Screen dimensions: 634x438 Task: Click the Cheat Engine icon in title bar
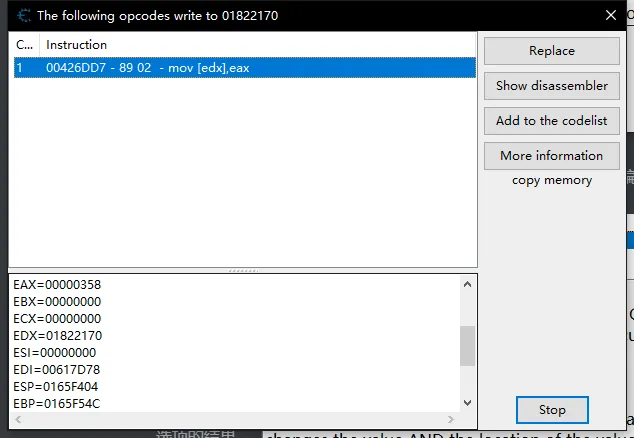tap(21, 16)
